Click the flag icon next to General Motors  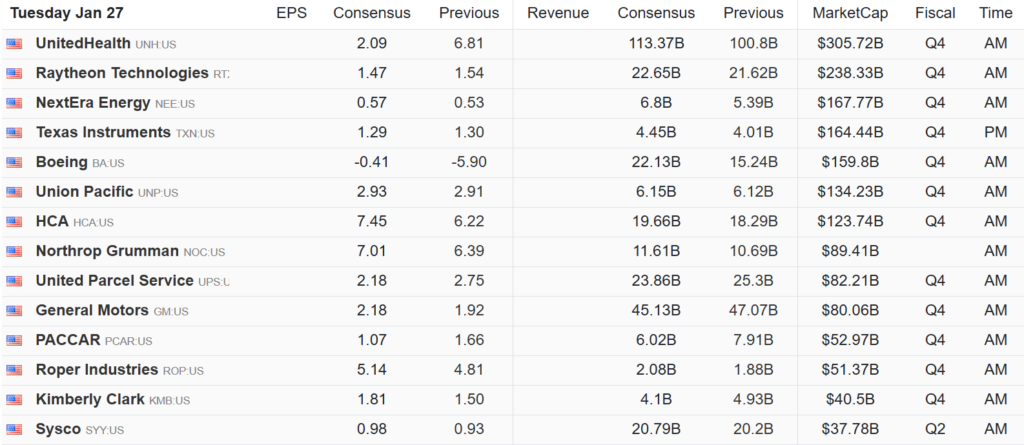tap(14, 311)
